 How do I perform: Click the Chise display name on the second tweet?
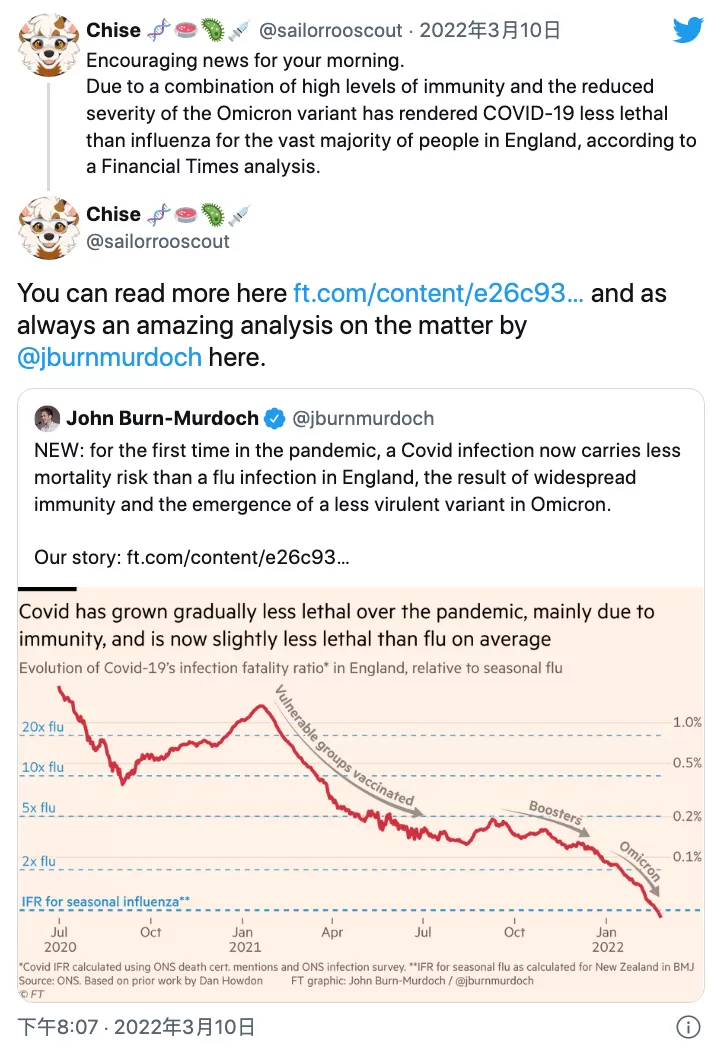(x=114, y=214)
